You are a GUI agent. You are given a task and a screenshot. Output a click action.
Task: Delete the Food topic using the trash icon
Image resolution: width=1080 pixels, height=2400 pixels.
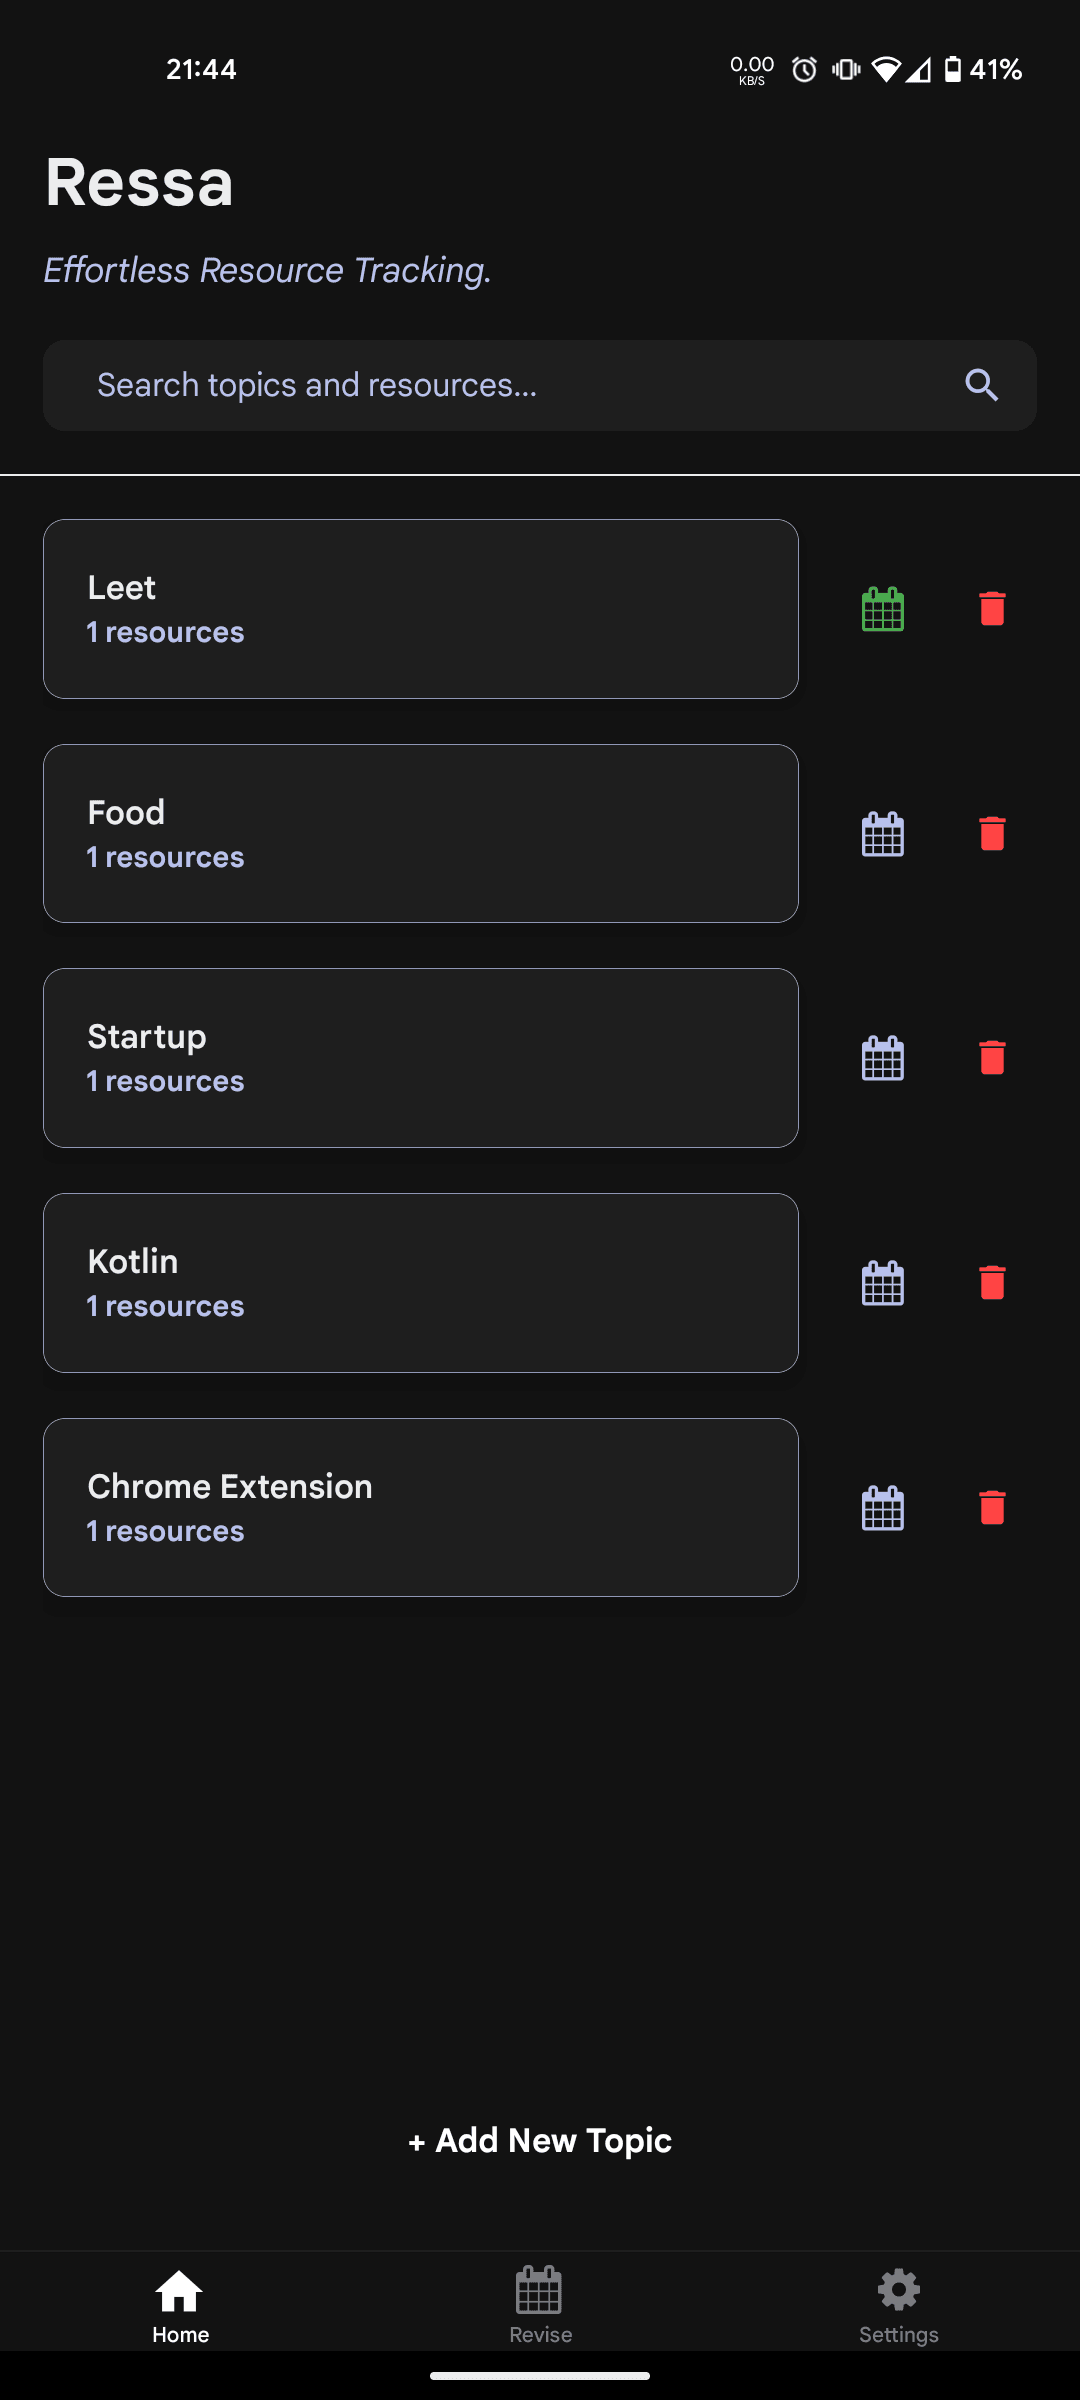(991, 833)
